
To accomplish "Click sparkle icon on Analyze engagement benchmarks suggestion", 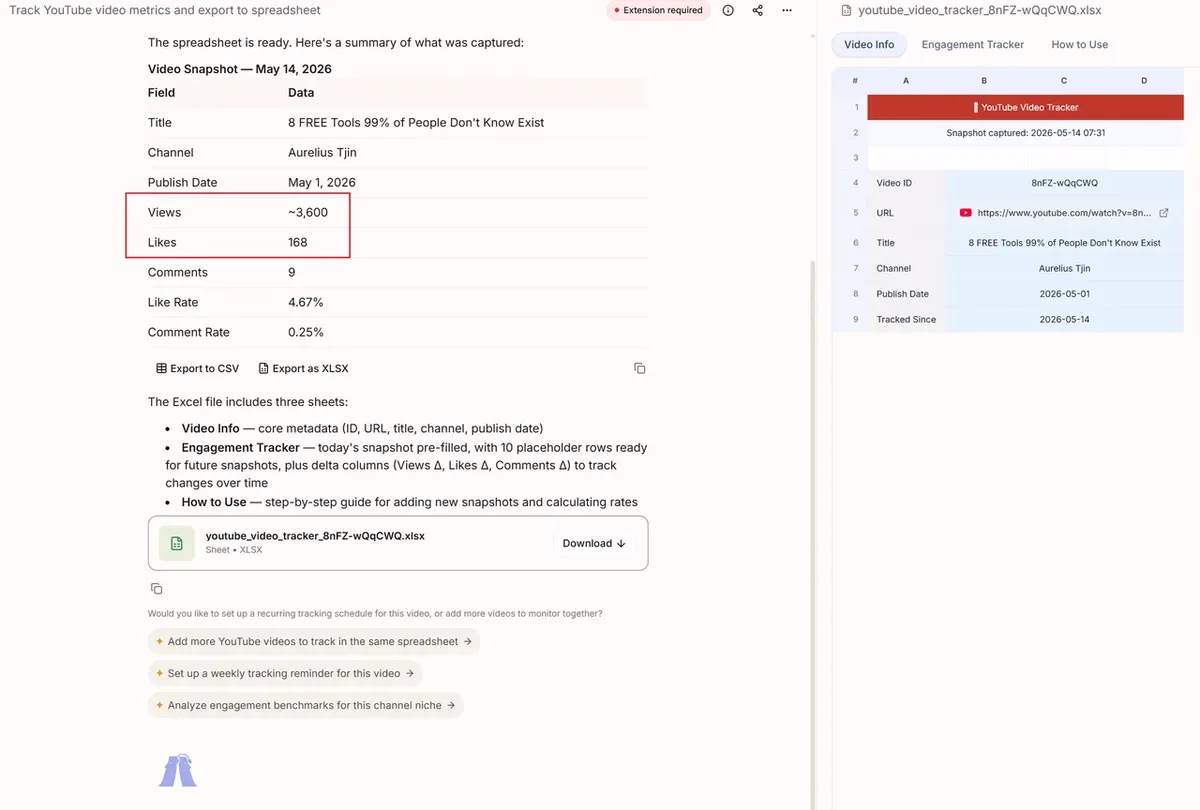I will click(x=159, y=705).
